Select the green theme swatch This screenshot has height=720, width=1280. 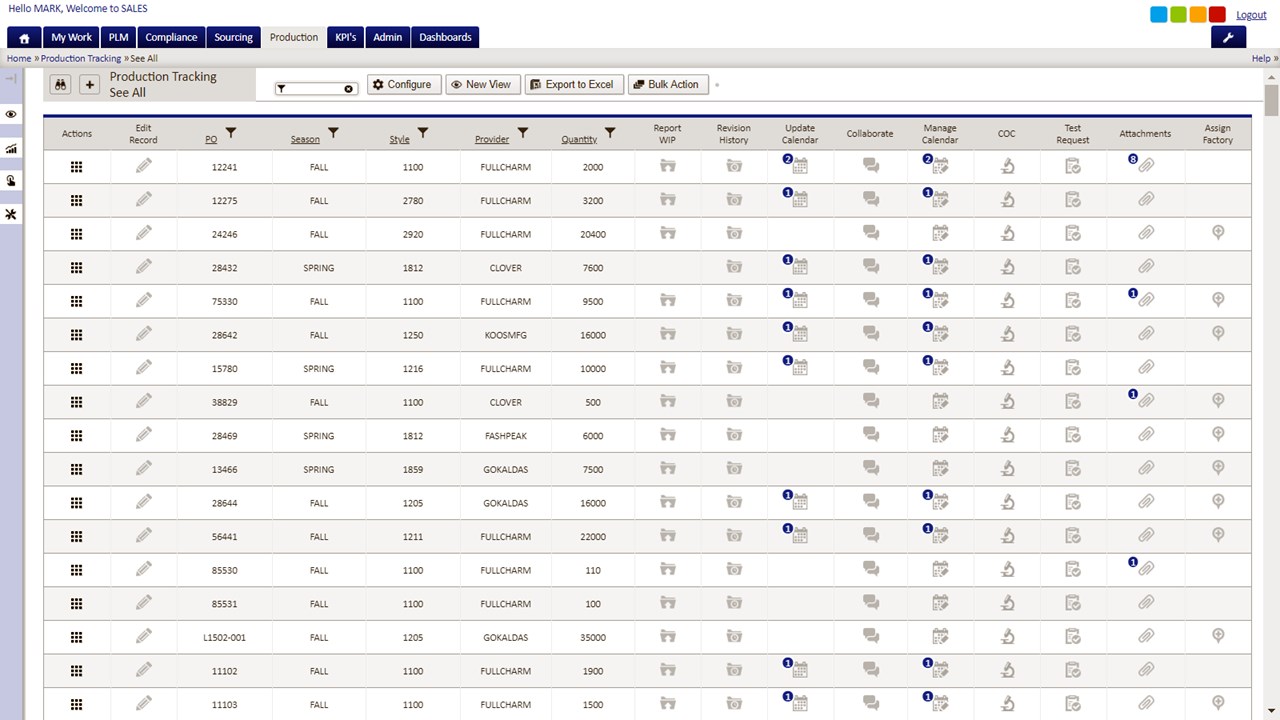coord(1178,14)
